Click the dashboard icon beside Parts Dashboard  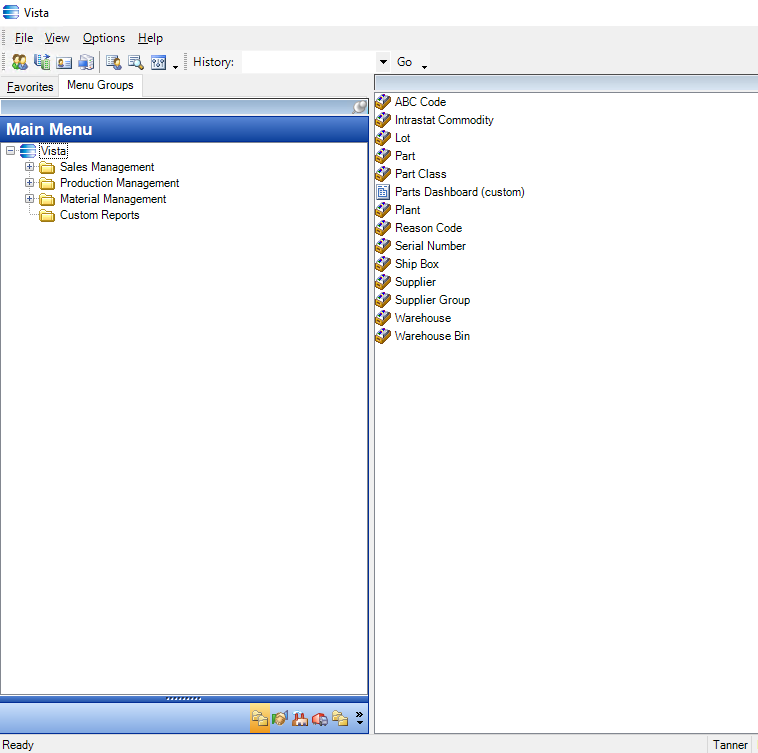pos(383,192)
